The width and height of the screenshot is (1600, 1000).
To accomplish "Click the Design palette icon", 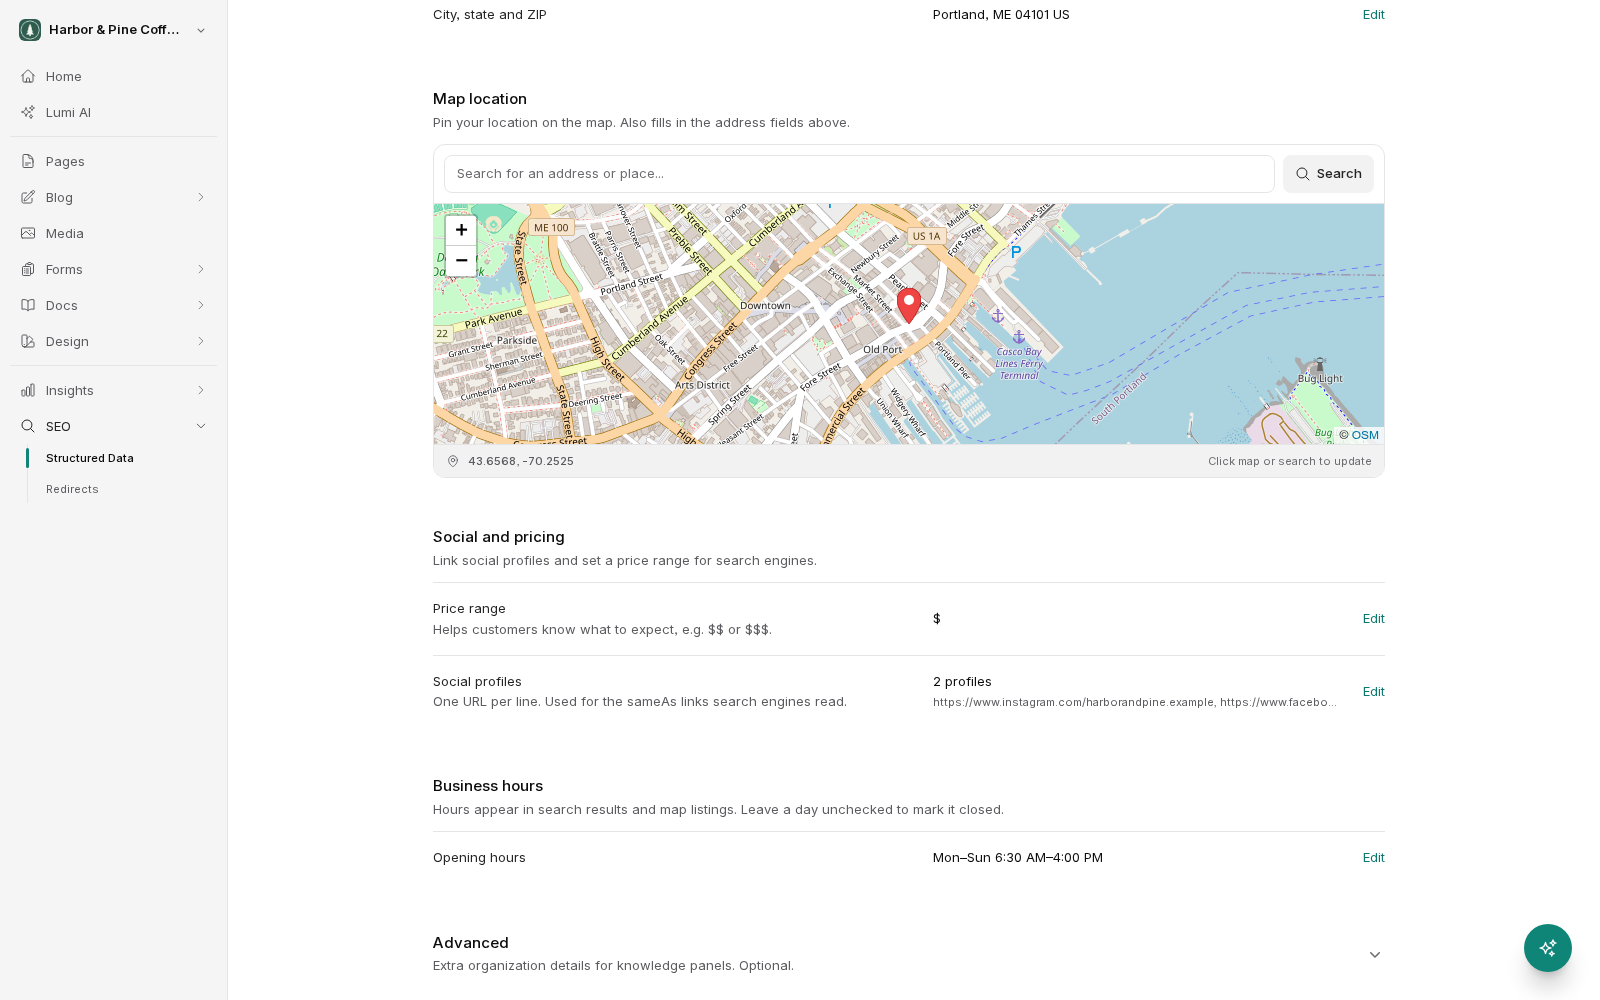I will (28, 341).
